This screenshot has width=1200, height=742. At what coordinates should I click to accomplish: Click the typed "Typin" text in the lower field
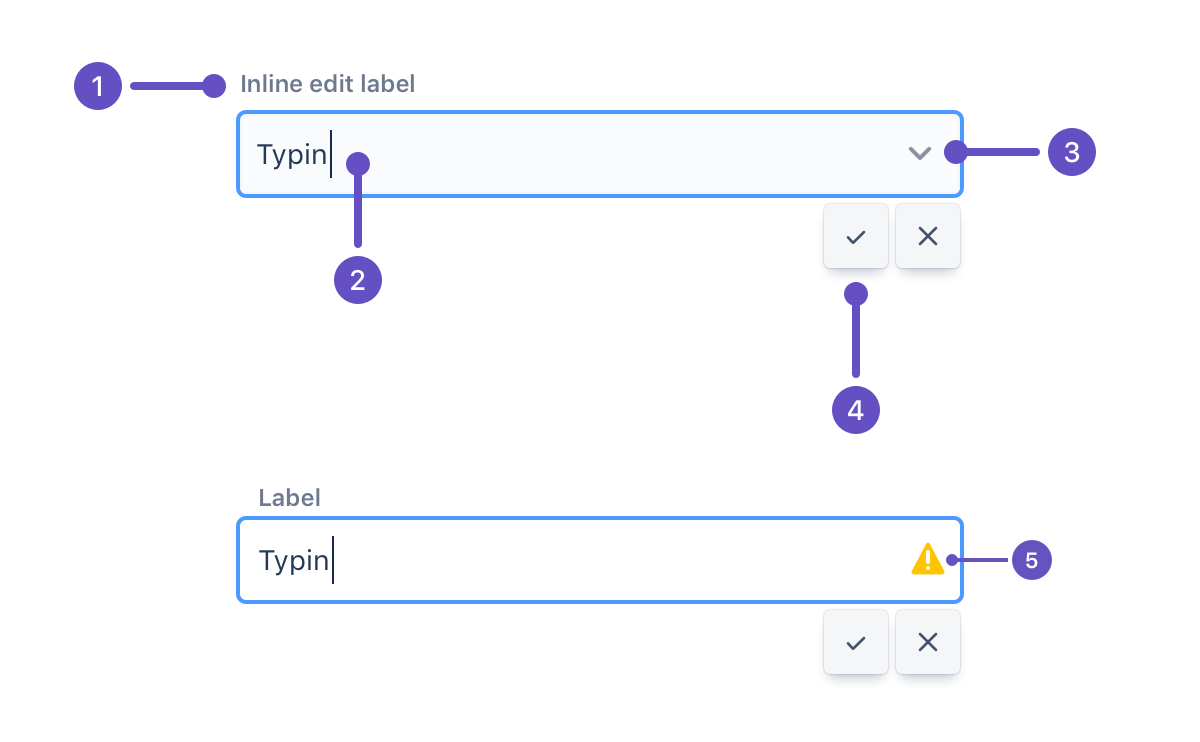(x=294, y=561)
